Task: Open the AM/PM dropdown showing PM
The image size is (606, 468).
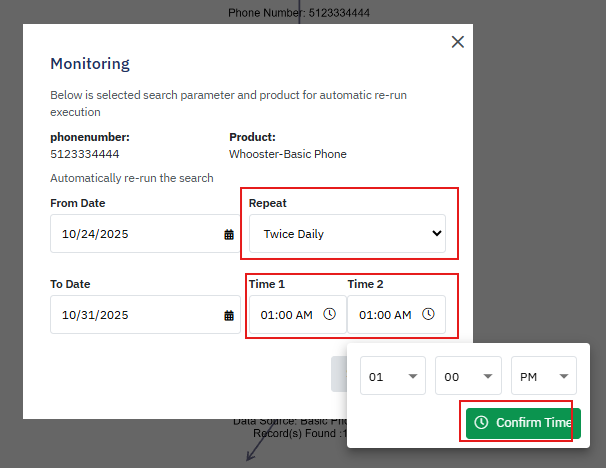Action: (x=543, y=377)
